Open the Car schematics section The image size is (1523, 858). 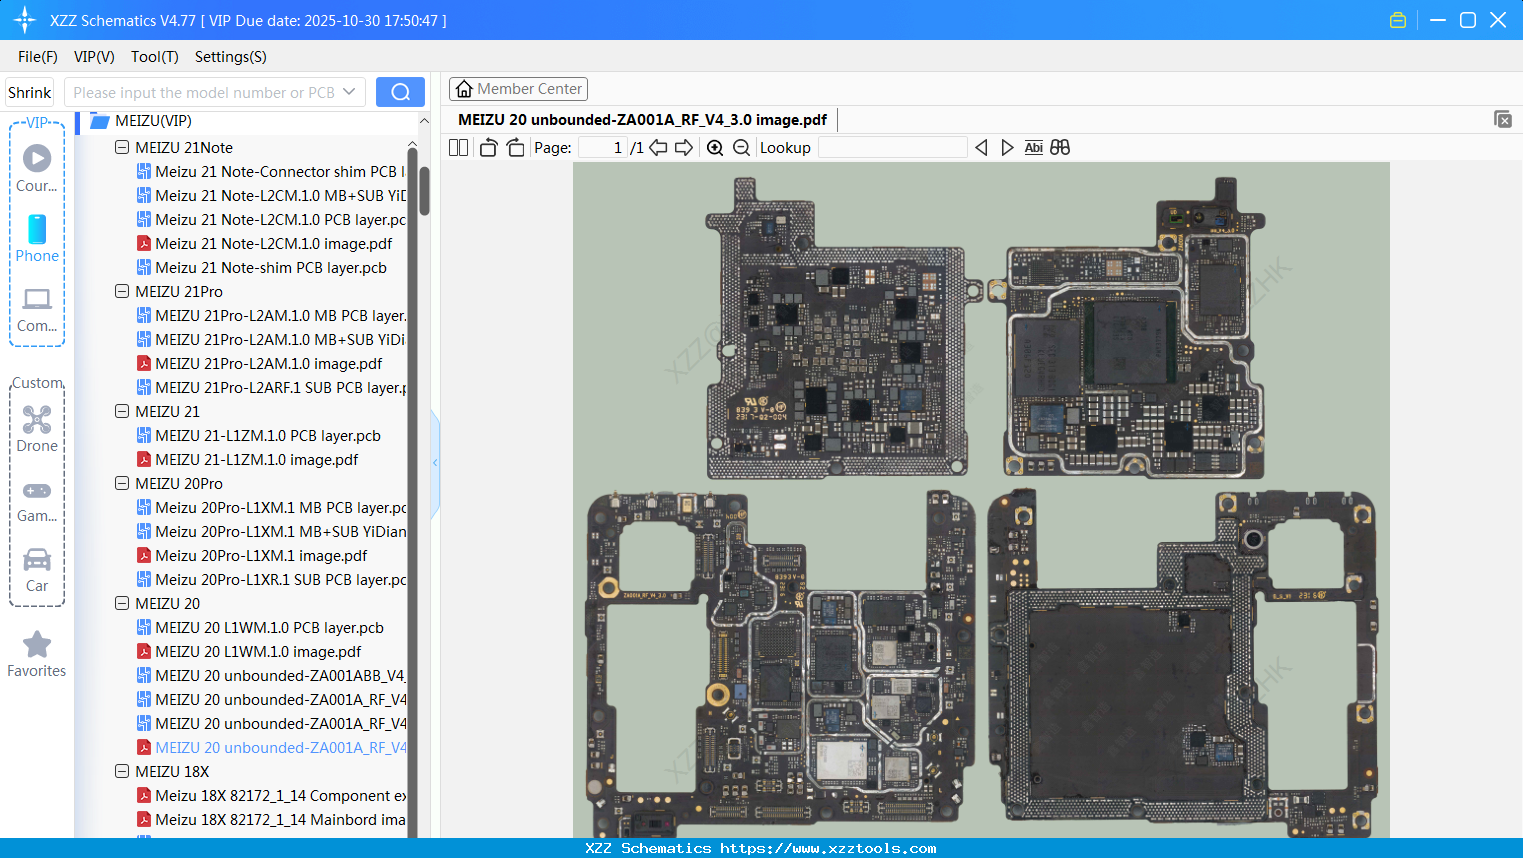37,568
